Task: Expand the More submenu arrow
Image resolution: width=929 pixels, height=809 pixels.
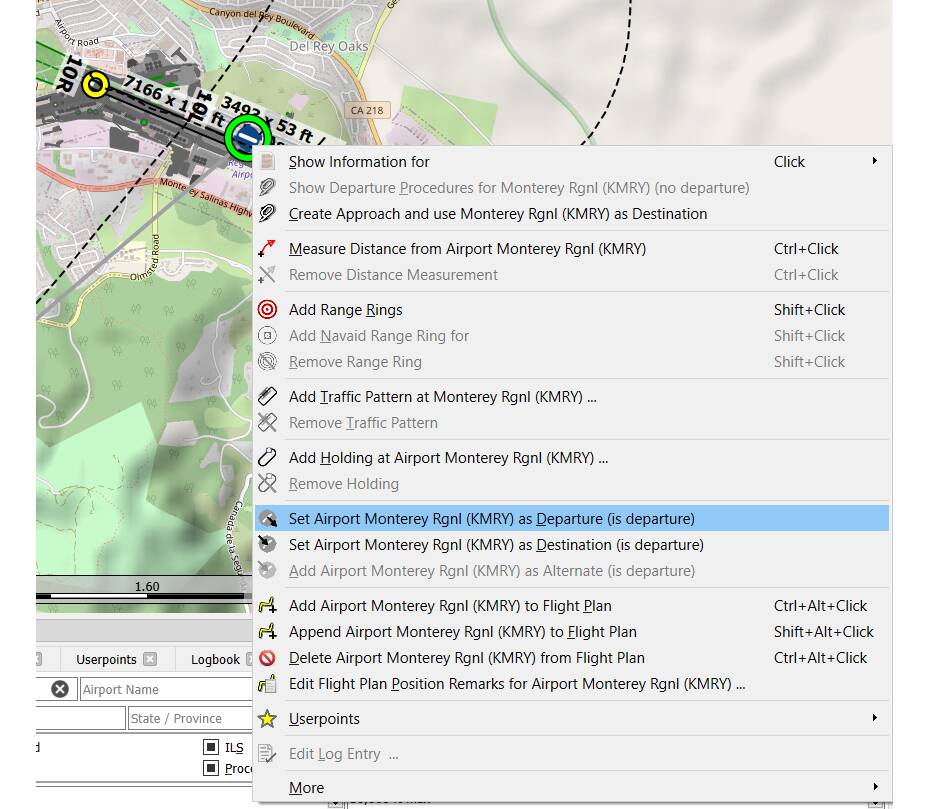Action: click(874, 787)
